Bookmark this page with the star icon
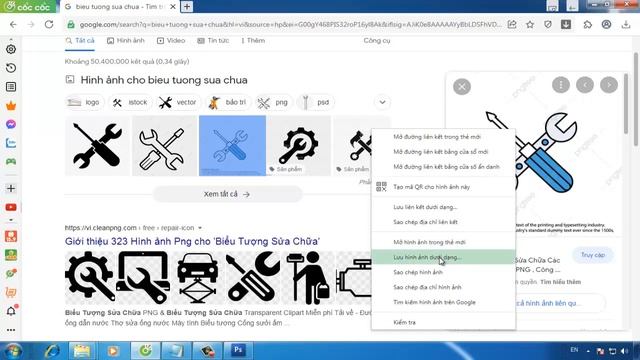640x360 pixels. point(530,24)
